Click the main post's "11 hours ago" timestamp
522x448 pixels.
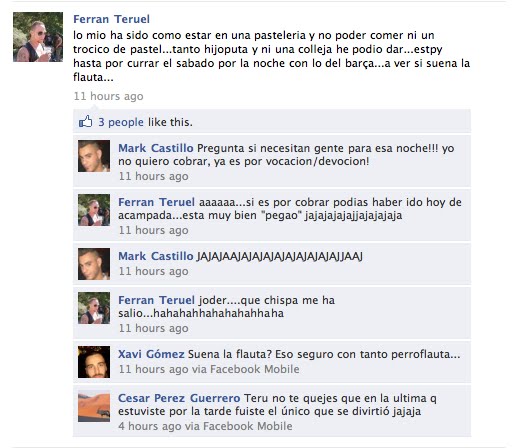[x=109, y=96]
